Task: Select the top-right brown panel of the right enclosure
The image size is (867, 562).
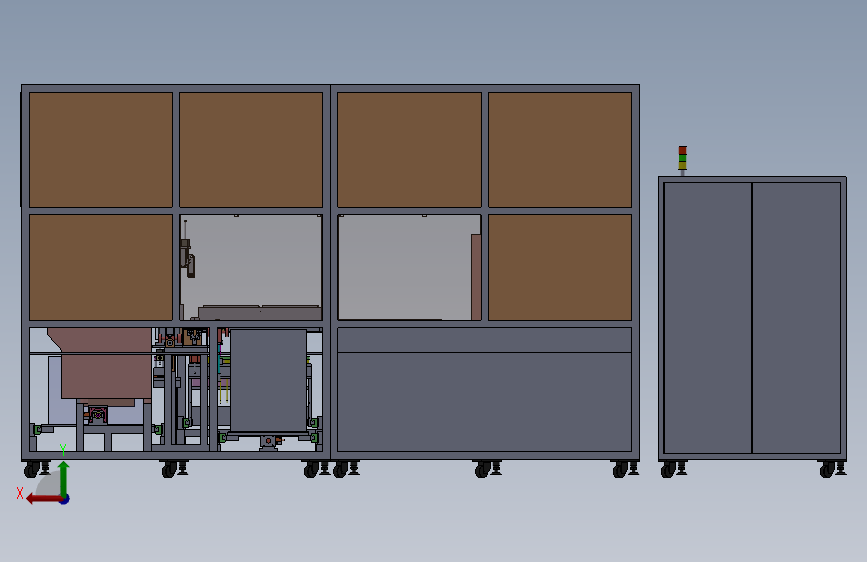Action: point(560,150)
